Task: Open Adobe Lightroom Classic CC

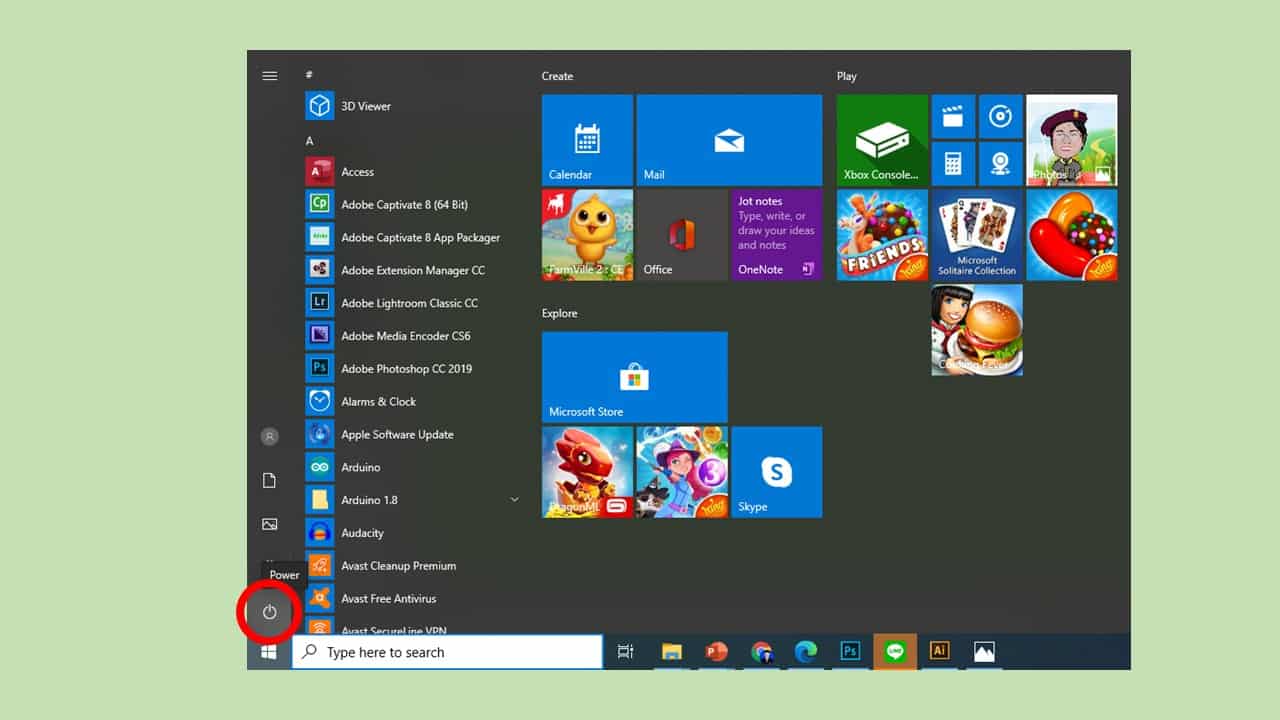Action: (414, 303)
